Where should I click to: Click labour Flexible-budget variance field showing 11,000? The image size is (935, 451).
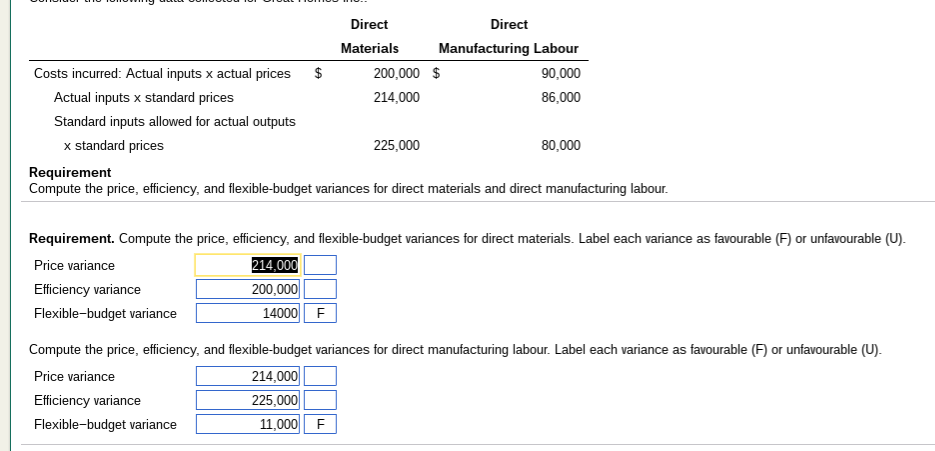[247, 424]
